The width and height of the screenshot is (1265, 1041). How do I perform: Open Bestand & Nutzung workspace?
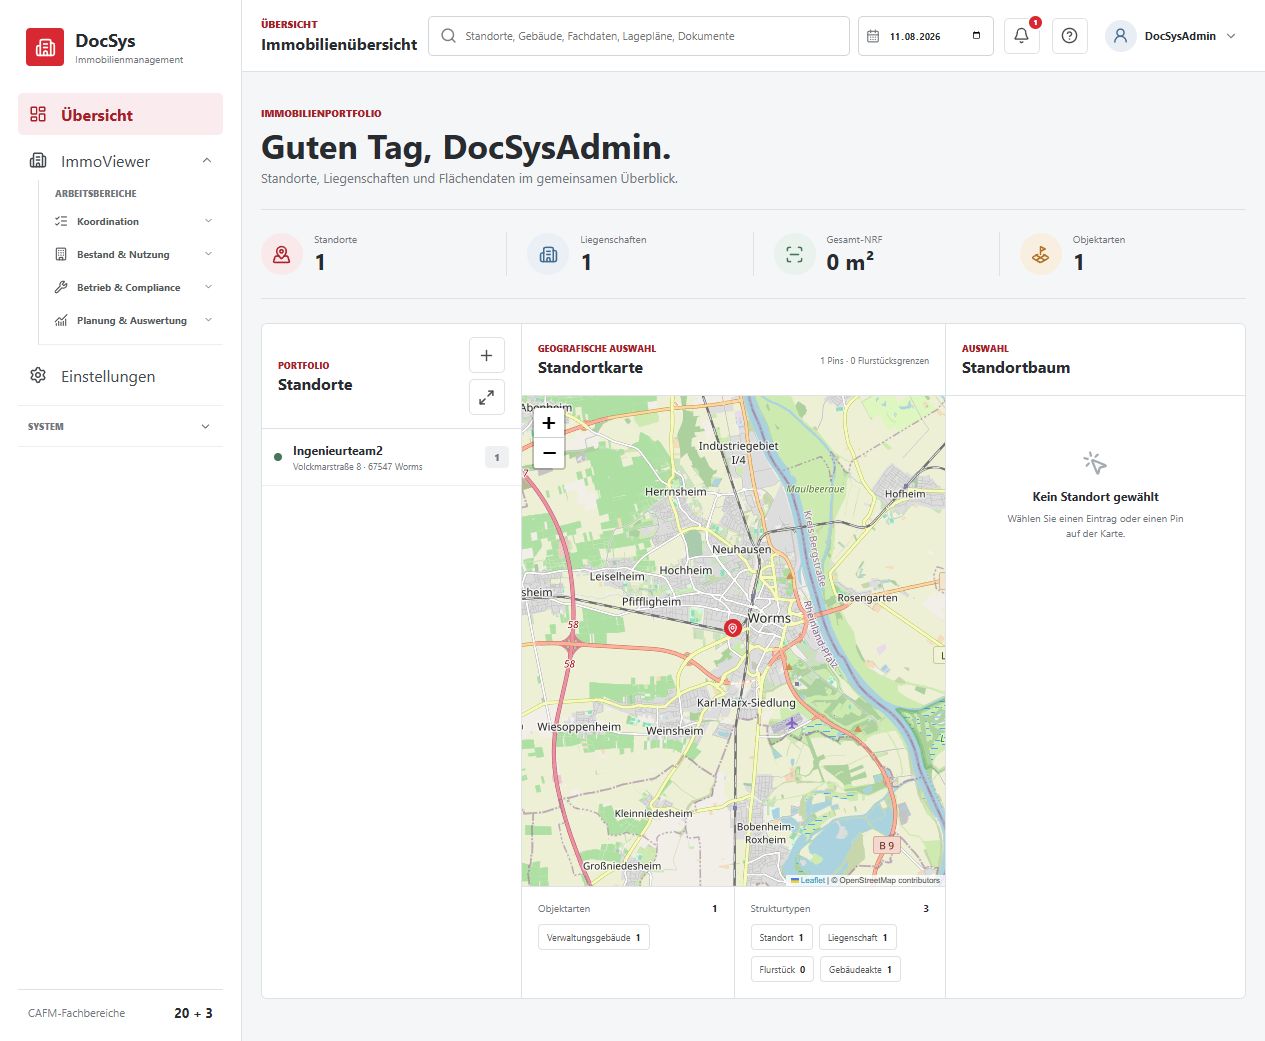click(x=134, y=254)
